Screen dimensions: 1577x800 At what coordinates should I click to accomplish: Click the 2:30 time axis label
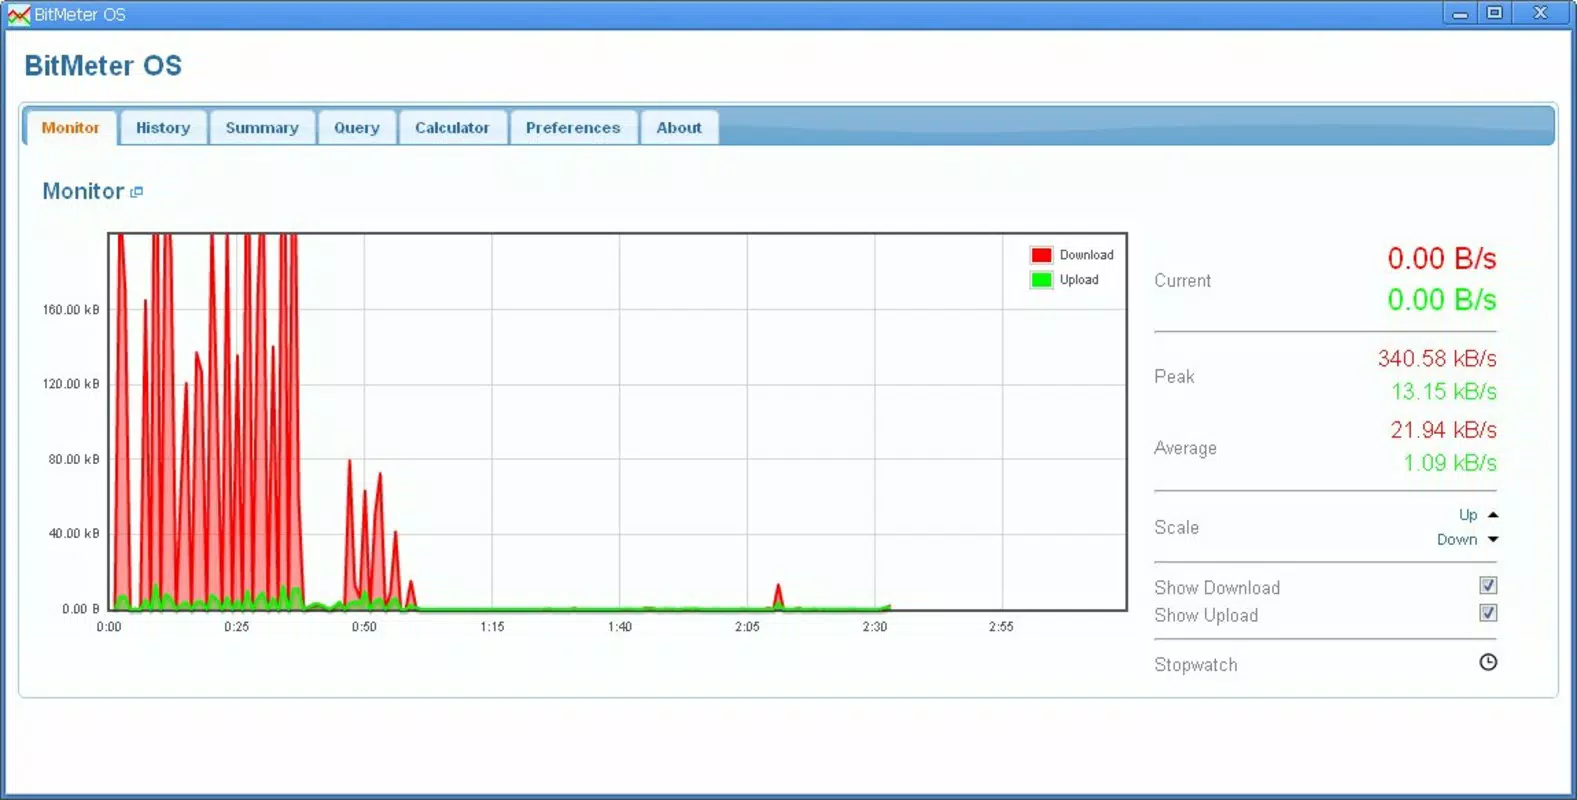pos(874,627)
